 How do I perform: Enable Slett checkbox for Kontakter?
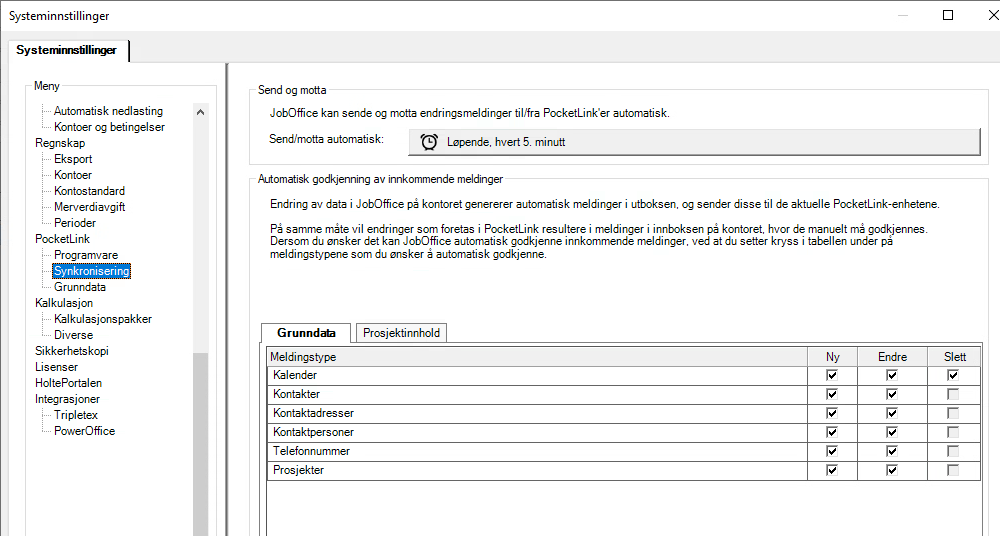pyautogui.click(x=953, y=394)
